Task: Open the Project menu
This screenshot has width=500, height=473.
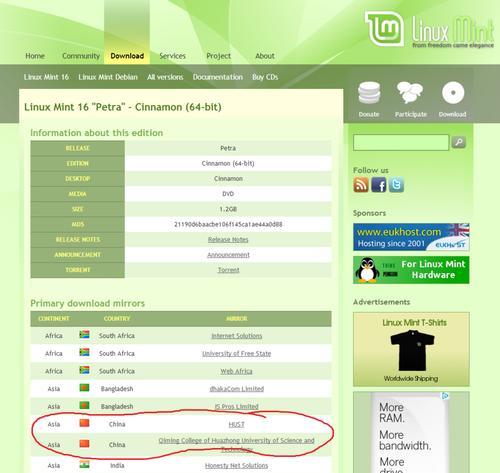Action: tap(218, 56)
